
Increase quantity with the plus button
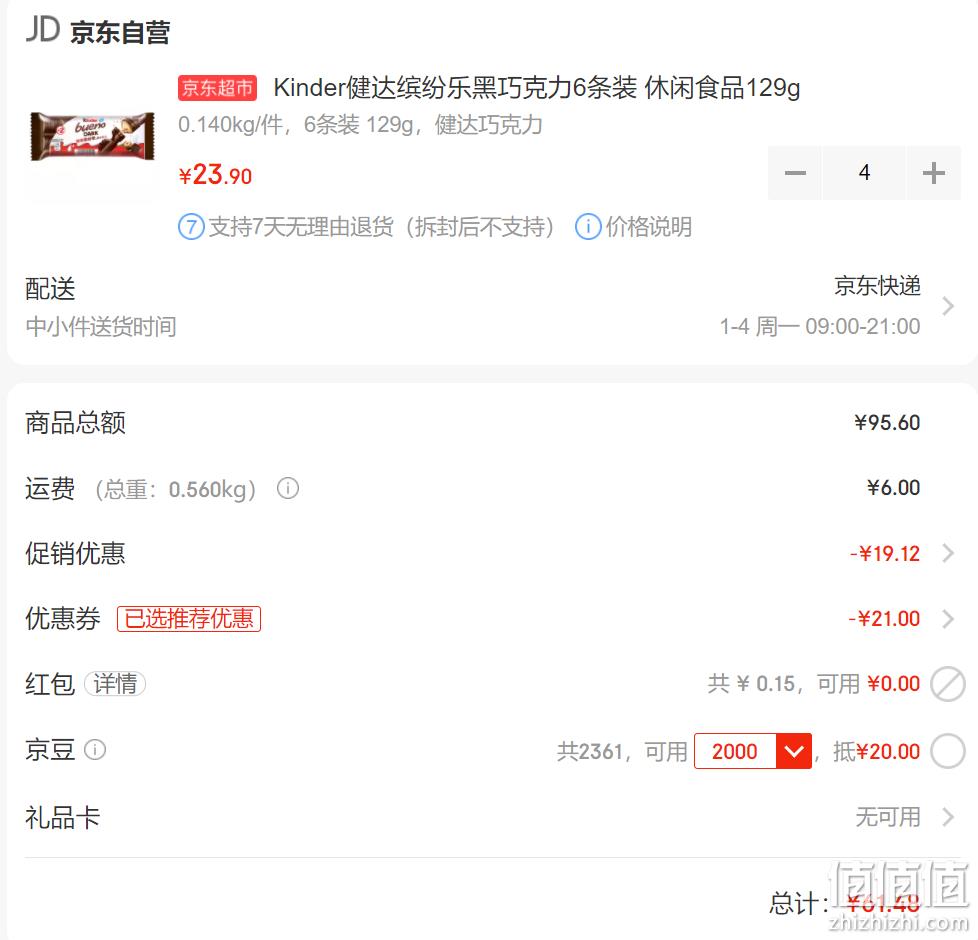[x=934, y=173]
